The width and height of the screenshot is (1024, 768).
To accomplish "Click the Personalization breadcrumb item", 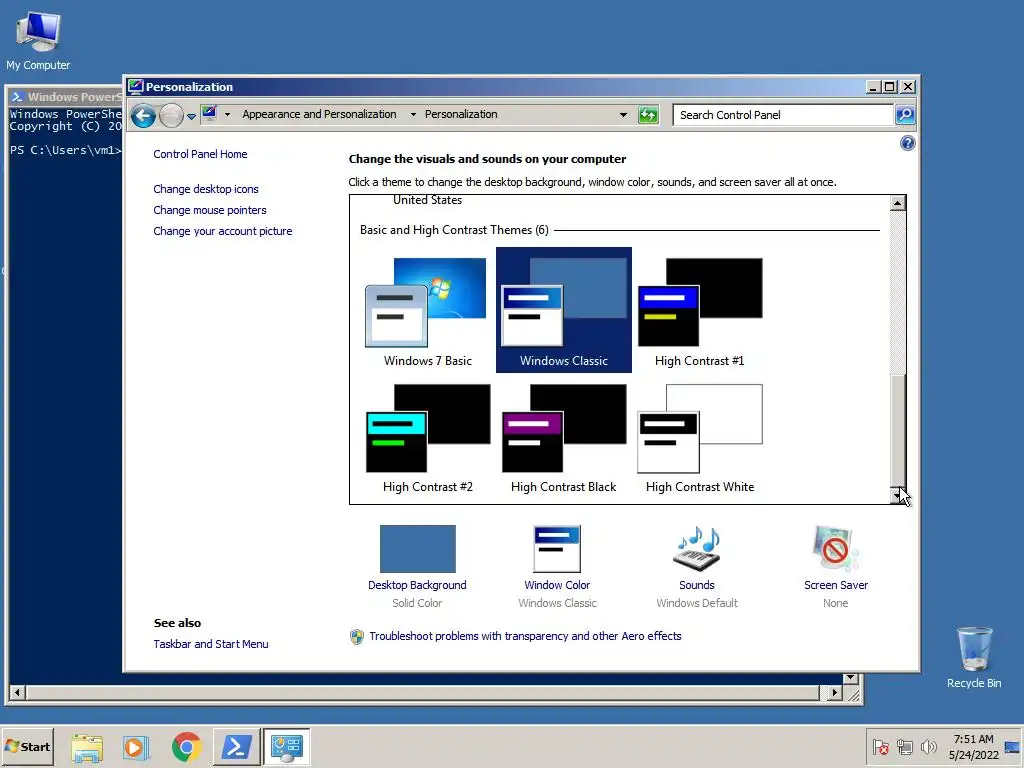I will pos(461,114).
